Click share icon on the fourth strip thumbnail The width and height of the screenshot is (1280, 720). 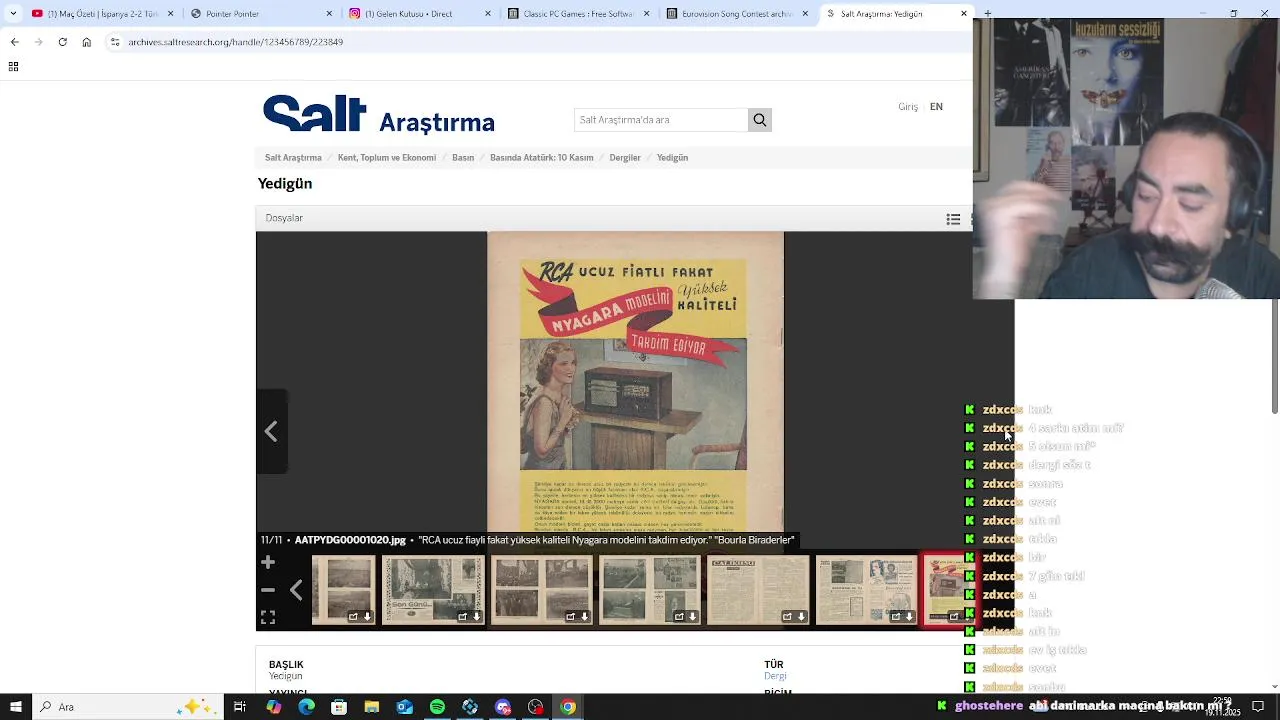[x=679, y=617]
